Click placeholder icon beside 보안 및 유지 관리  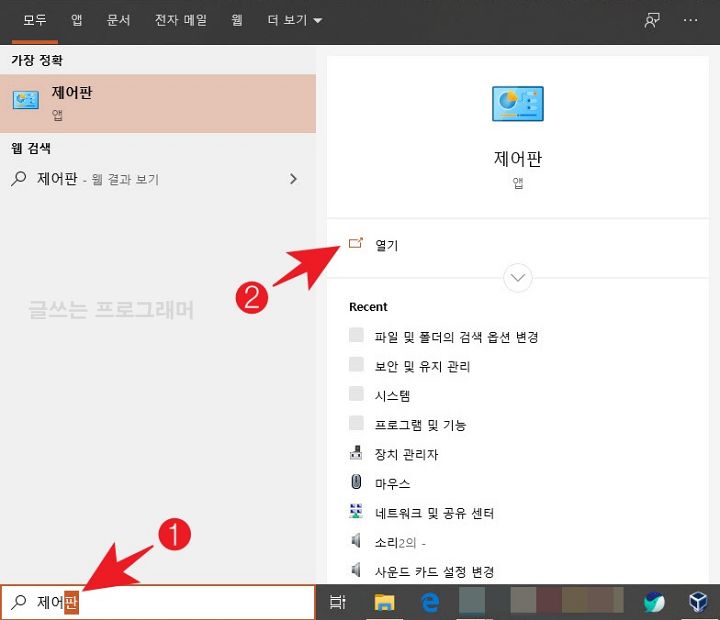point(356,365)
